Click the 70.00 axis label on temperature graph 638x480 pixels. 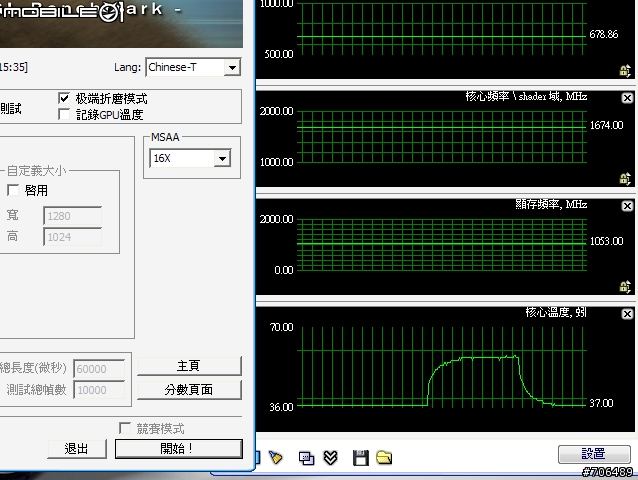coord(281,327)
